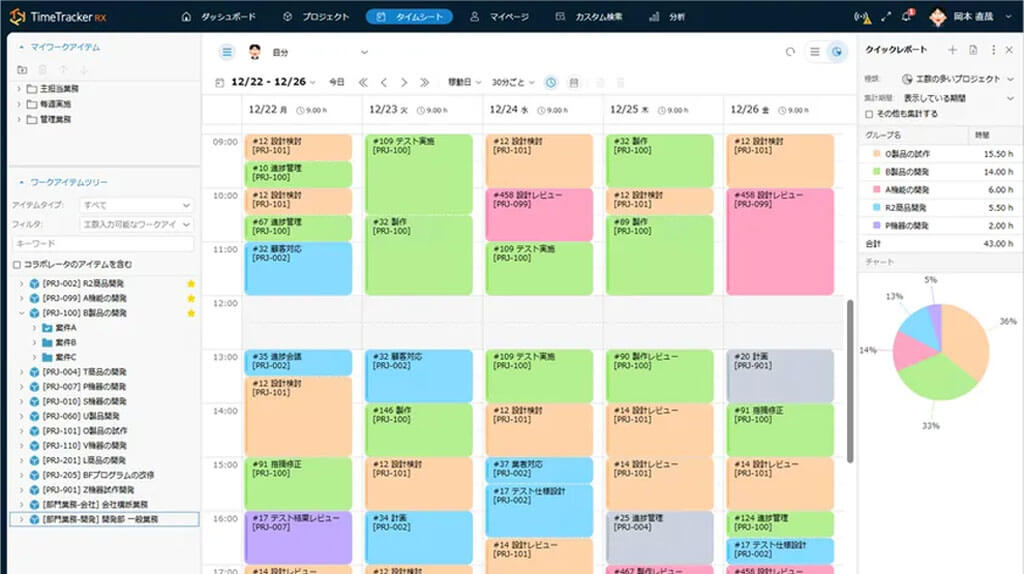Check コラボレータのアイテムを含む
Screen dimensions: 1024x574
[17, 264]
